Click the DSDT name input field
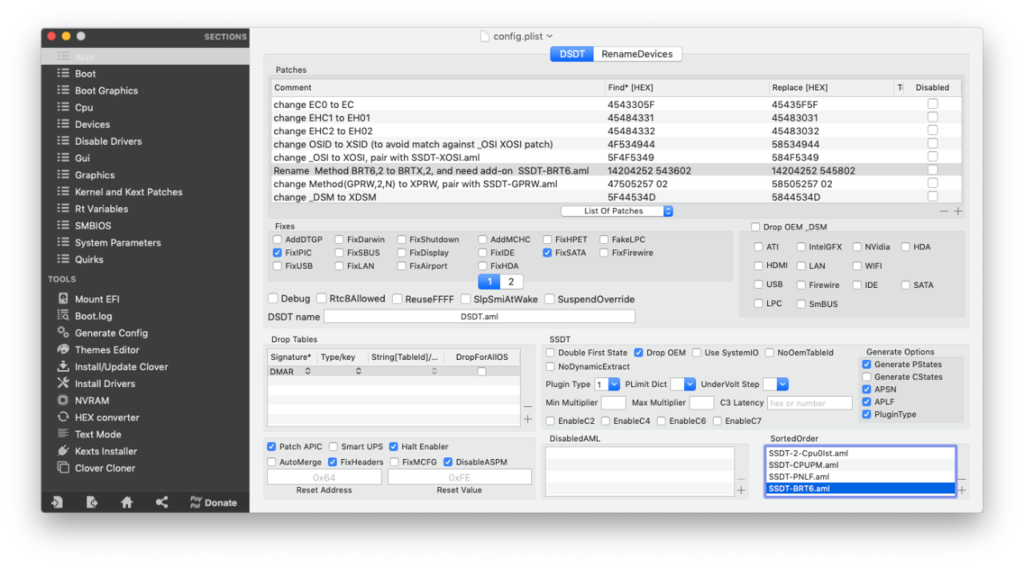1024x567 pixels. (479, 317)
